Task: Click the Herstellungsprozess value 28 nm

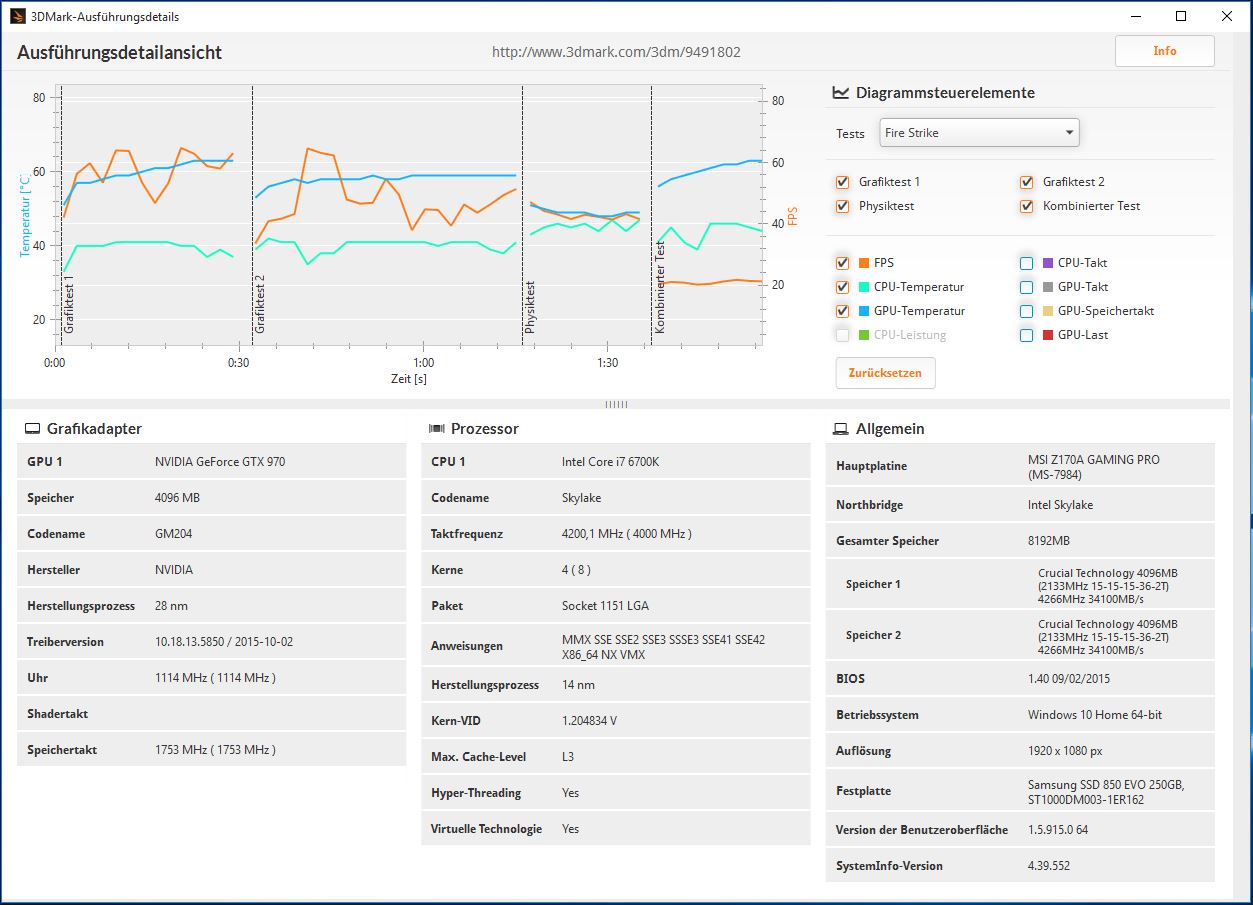Action: (171, 606)
